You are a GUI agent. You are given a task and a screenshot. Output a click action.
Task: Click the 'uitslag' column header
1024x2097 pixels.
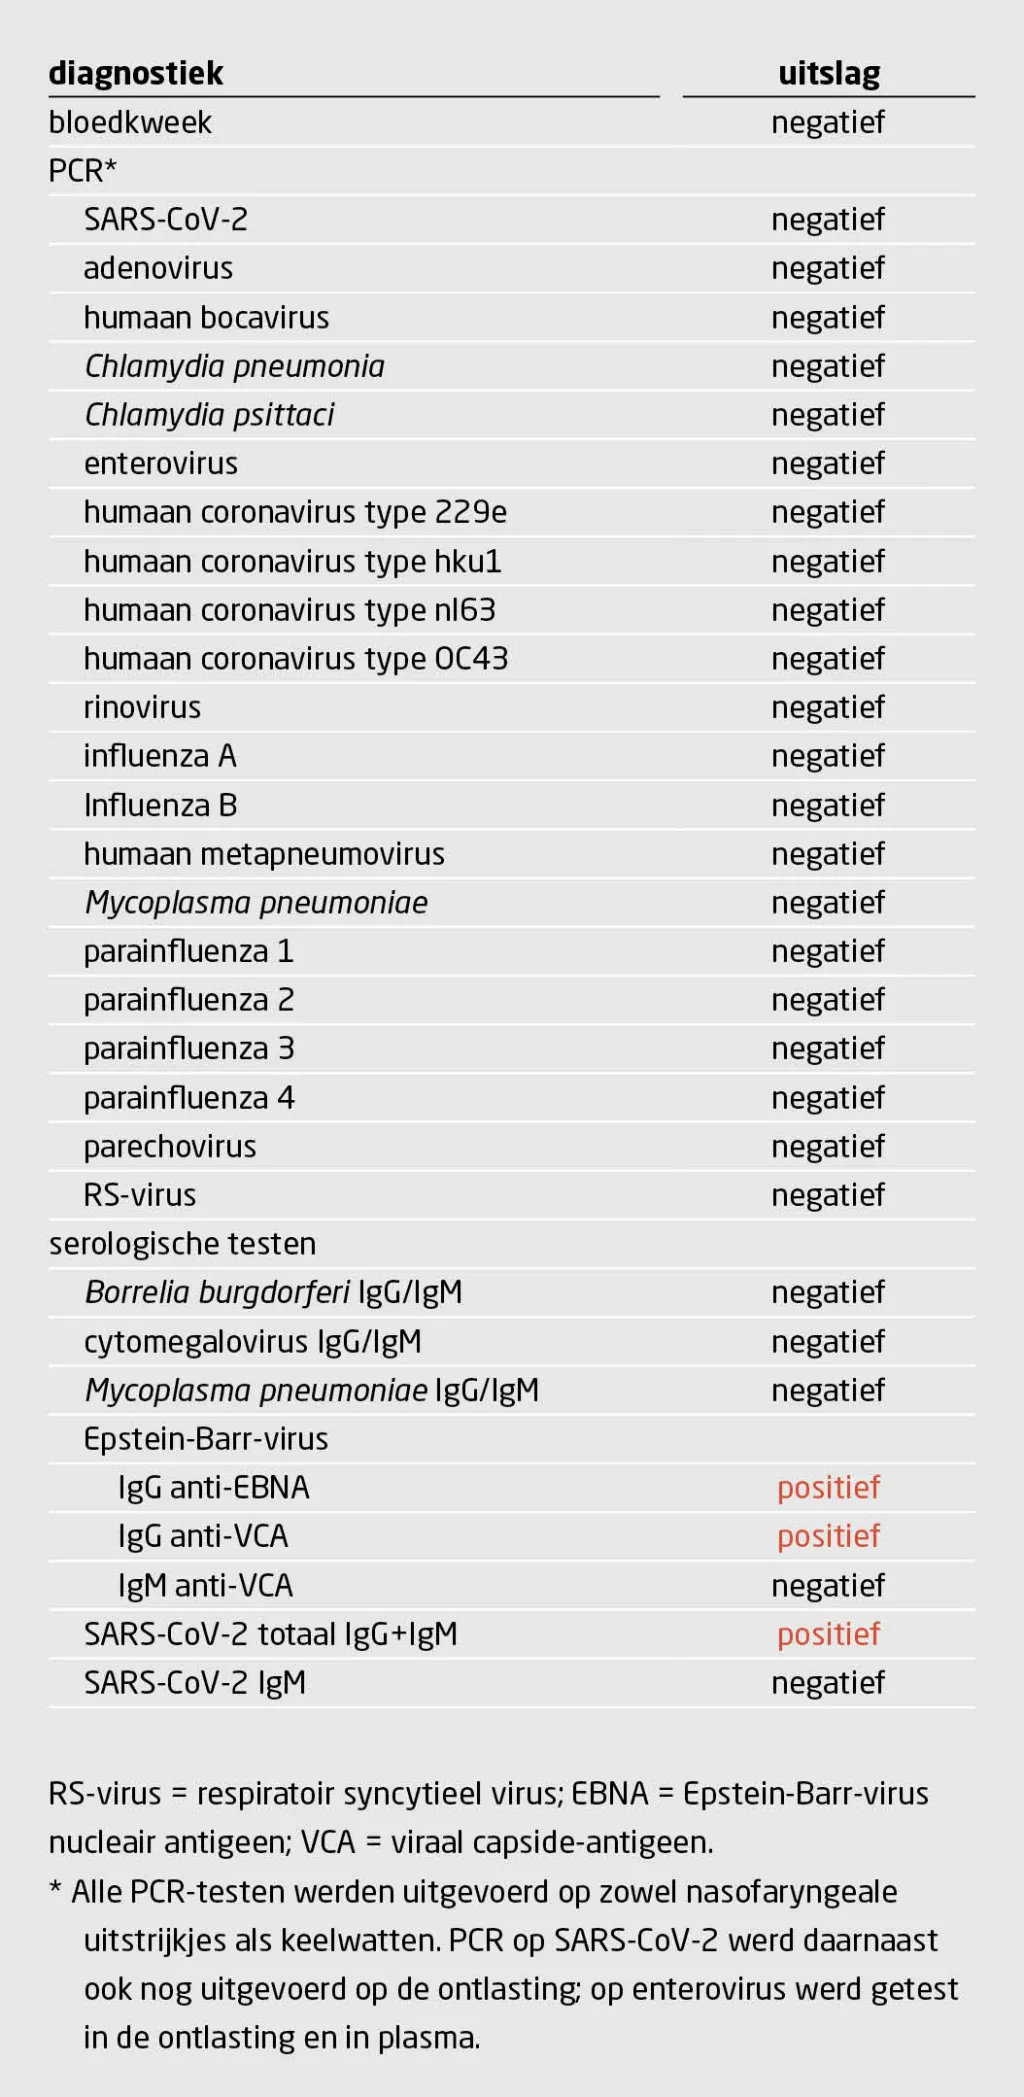point(829,73)
